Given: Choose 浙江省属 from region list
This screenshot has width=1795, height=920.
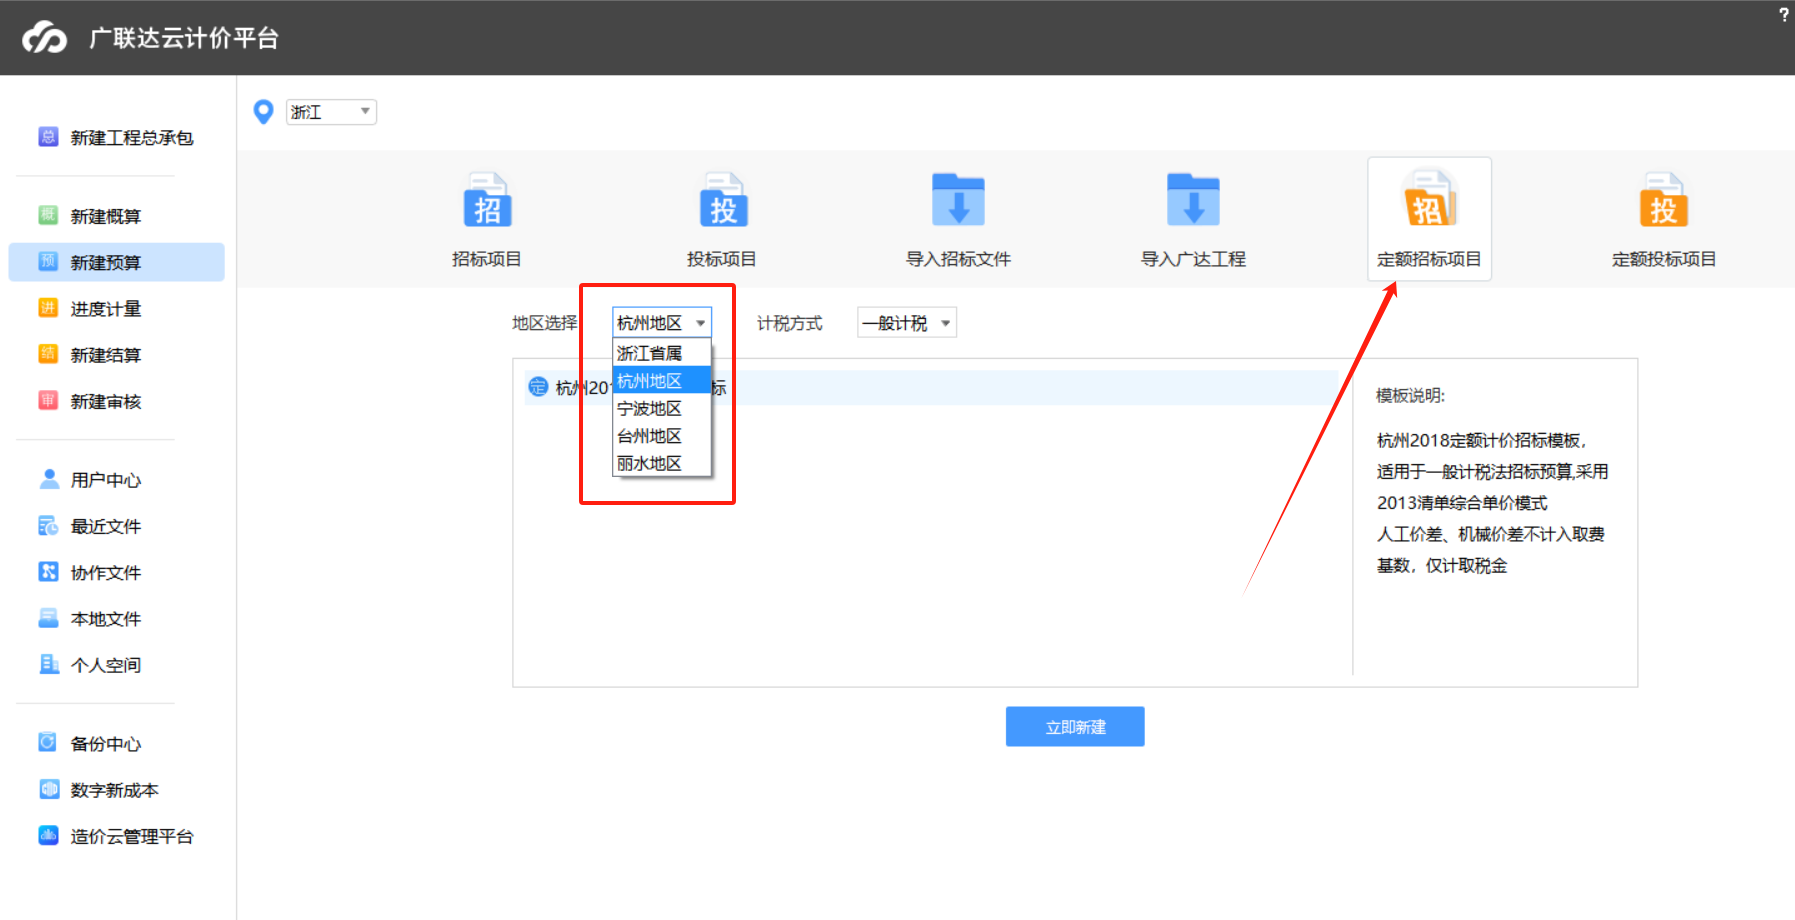Looking at the screenshot, I should tap(662, 353).
